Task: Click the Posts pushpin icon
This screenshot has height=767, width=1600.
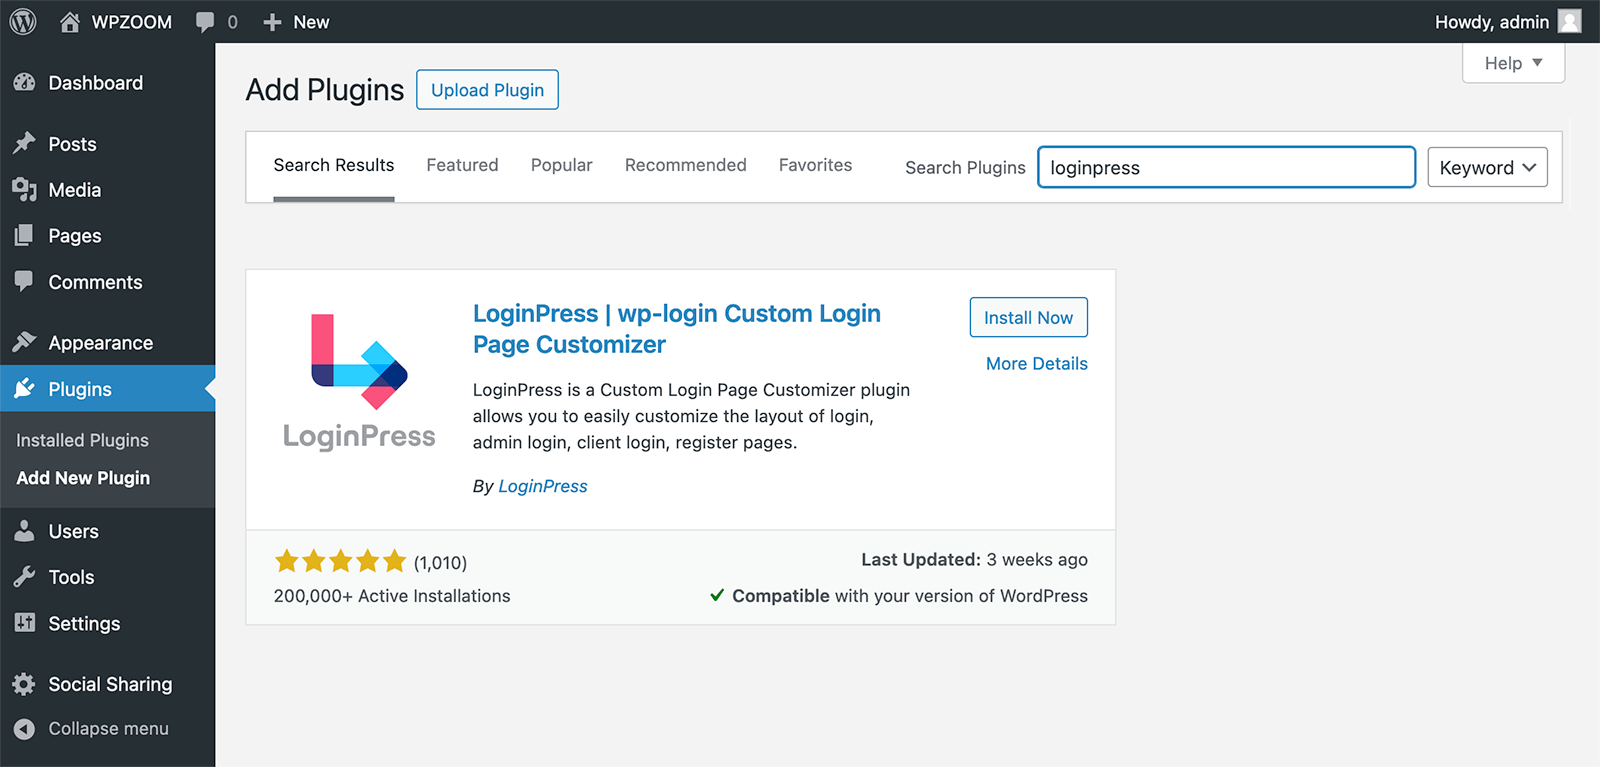Action: (x=25, y=144)
